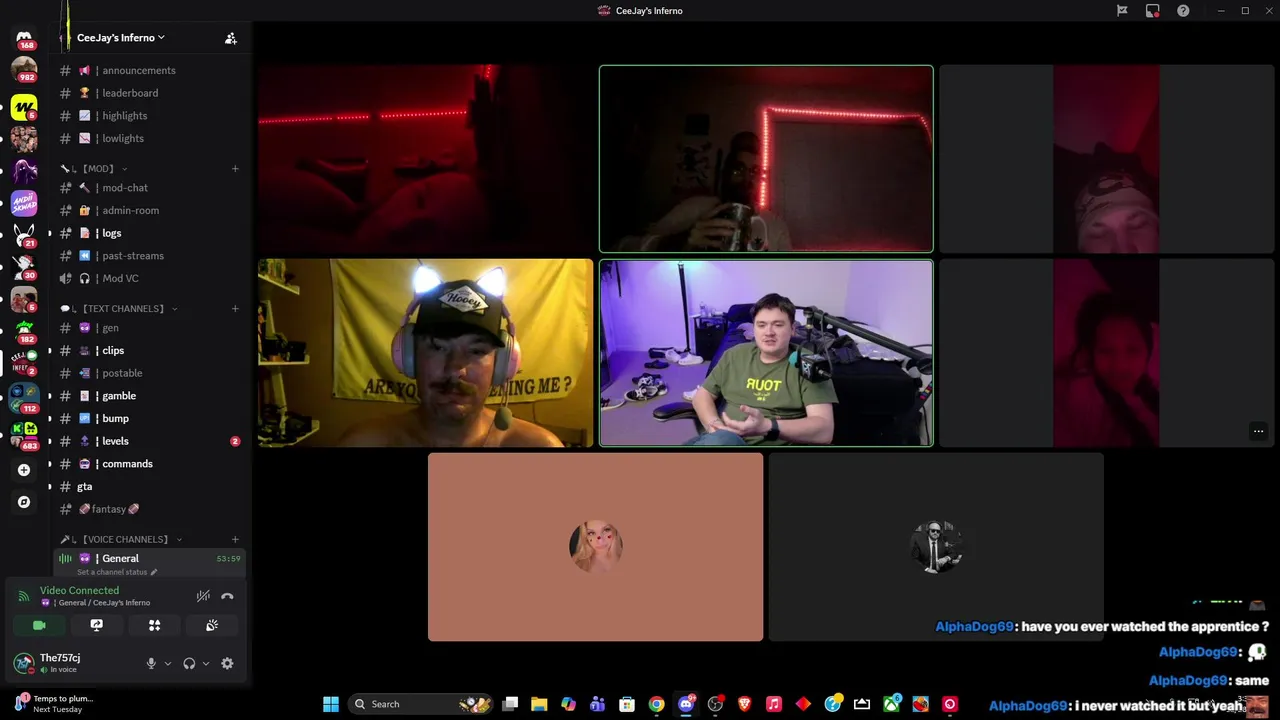This screenshot has width=1280, height=720.
Task: Open Discover servers compass icon
Action: [24, 502]
